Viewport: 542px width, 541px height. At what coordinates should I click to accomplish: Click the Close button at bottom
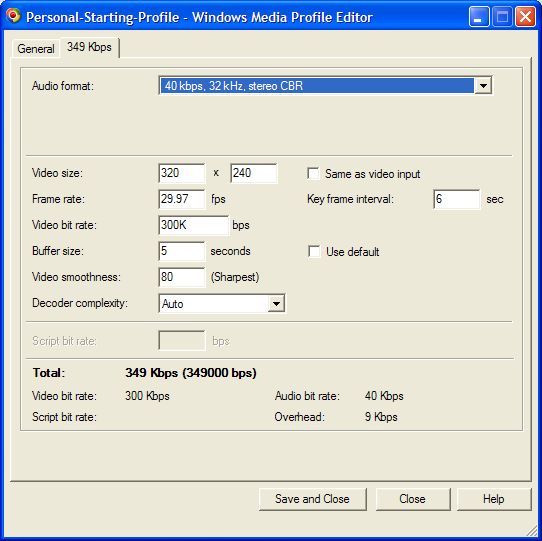[413, 499]
